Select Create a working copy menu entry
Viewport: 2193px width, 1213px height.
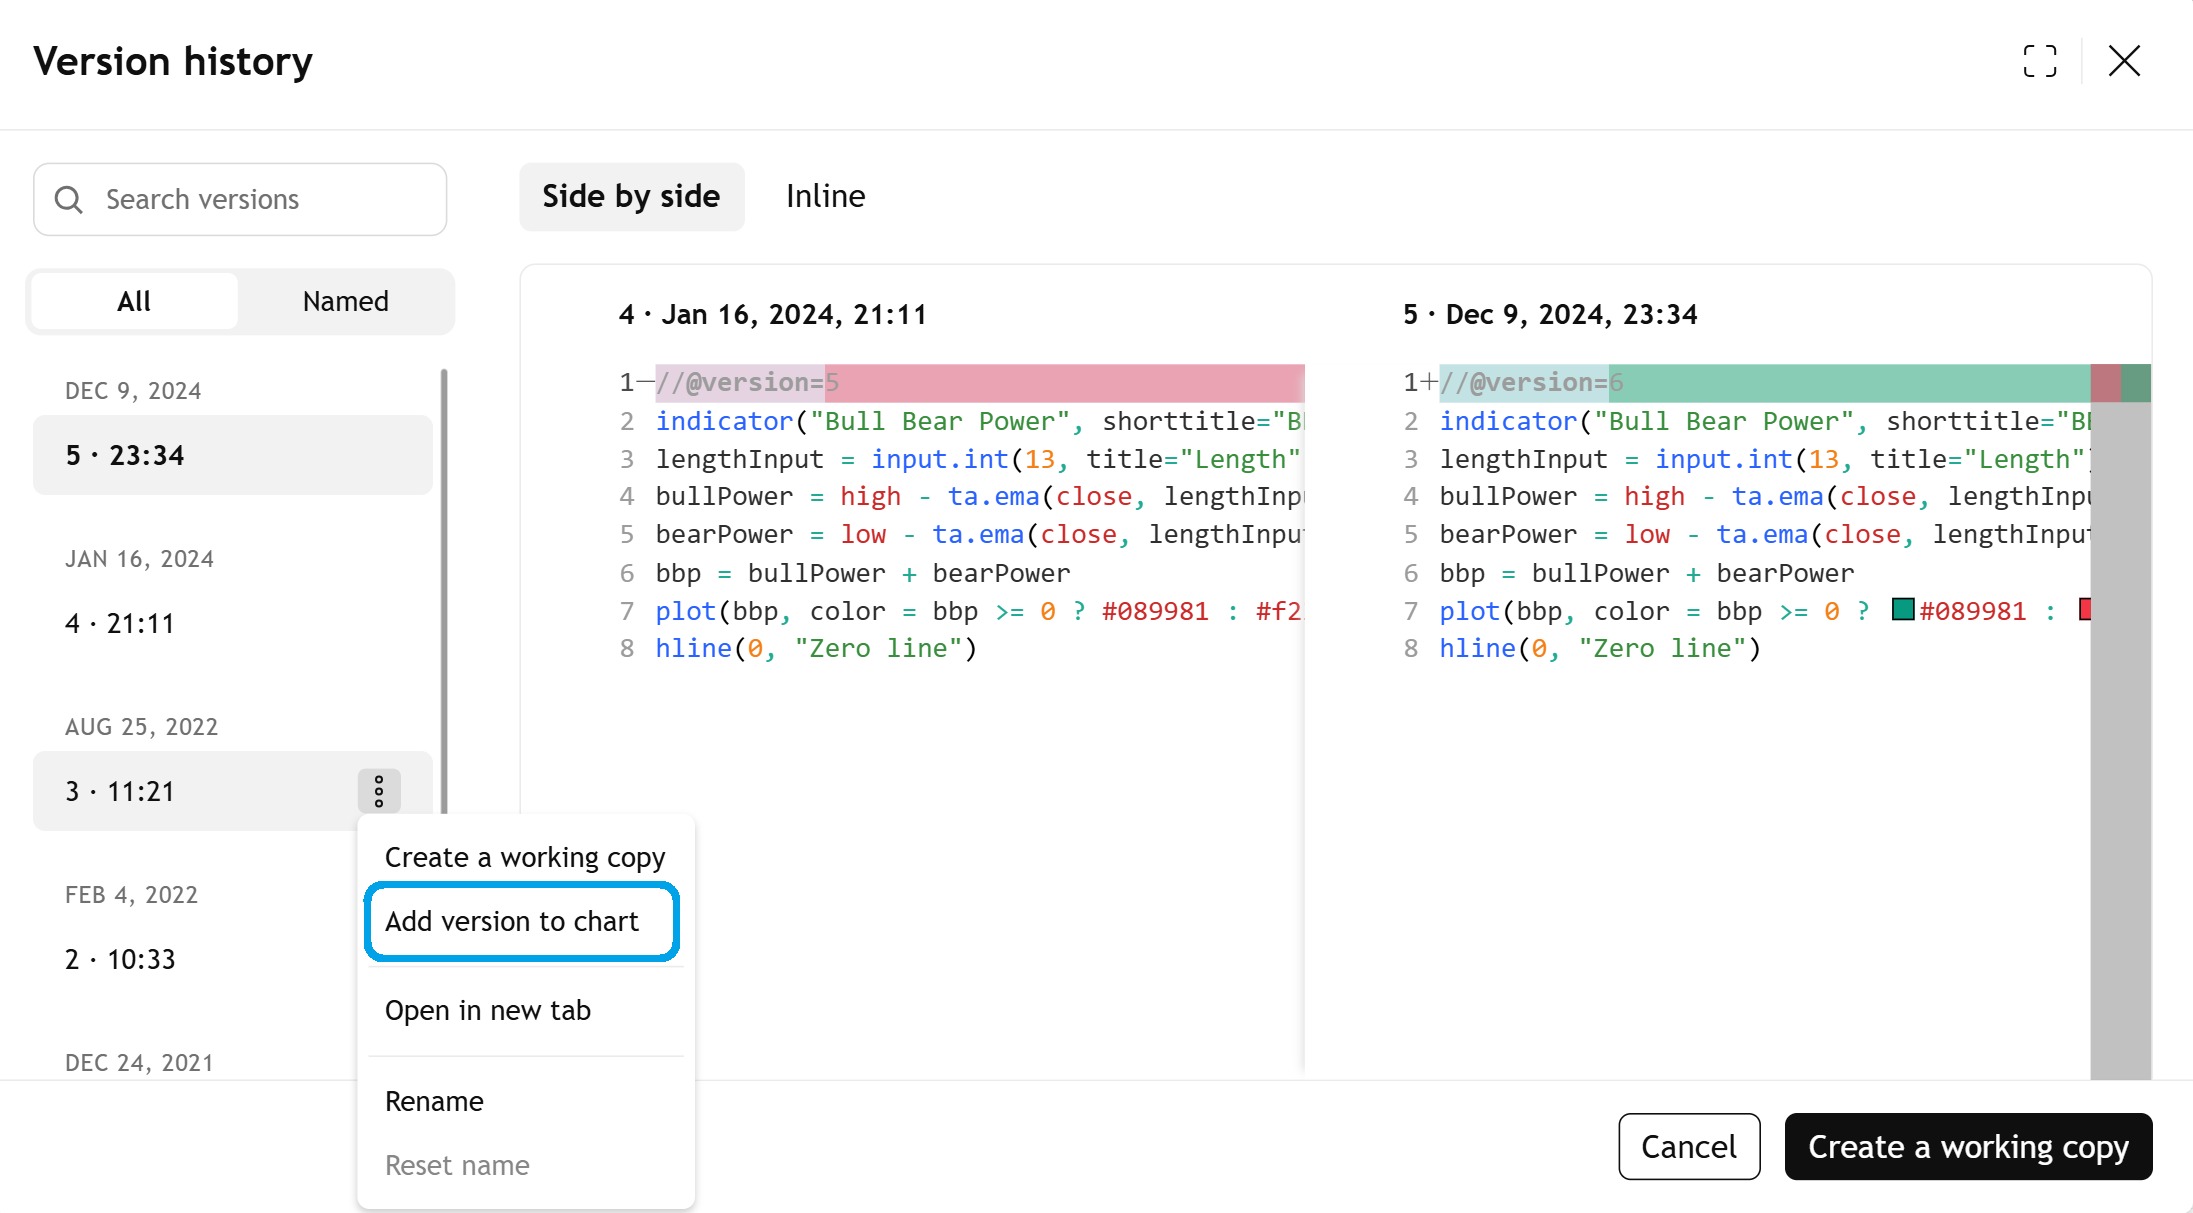click(524, 858)
